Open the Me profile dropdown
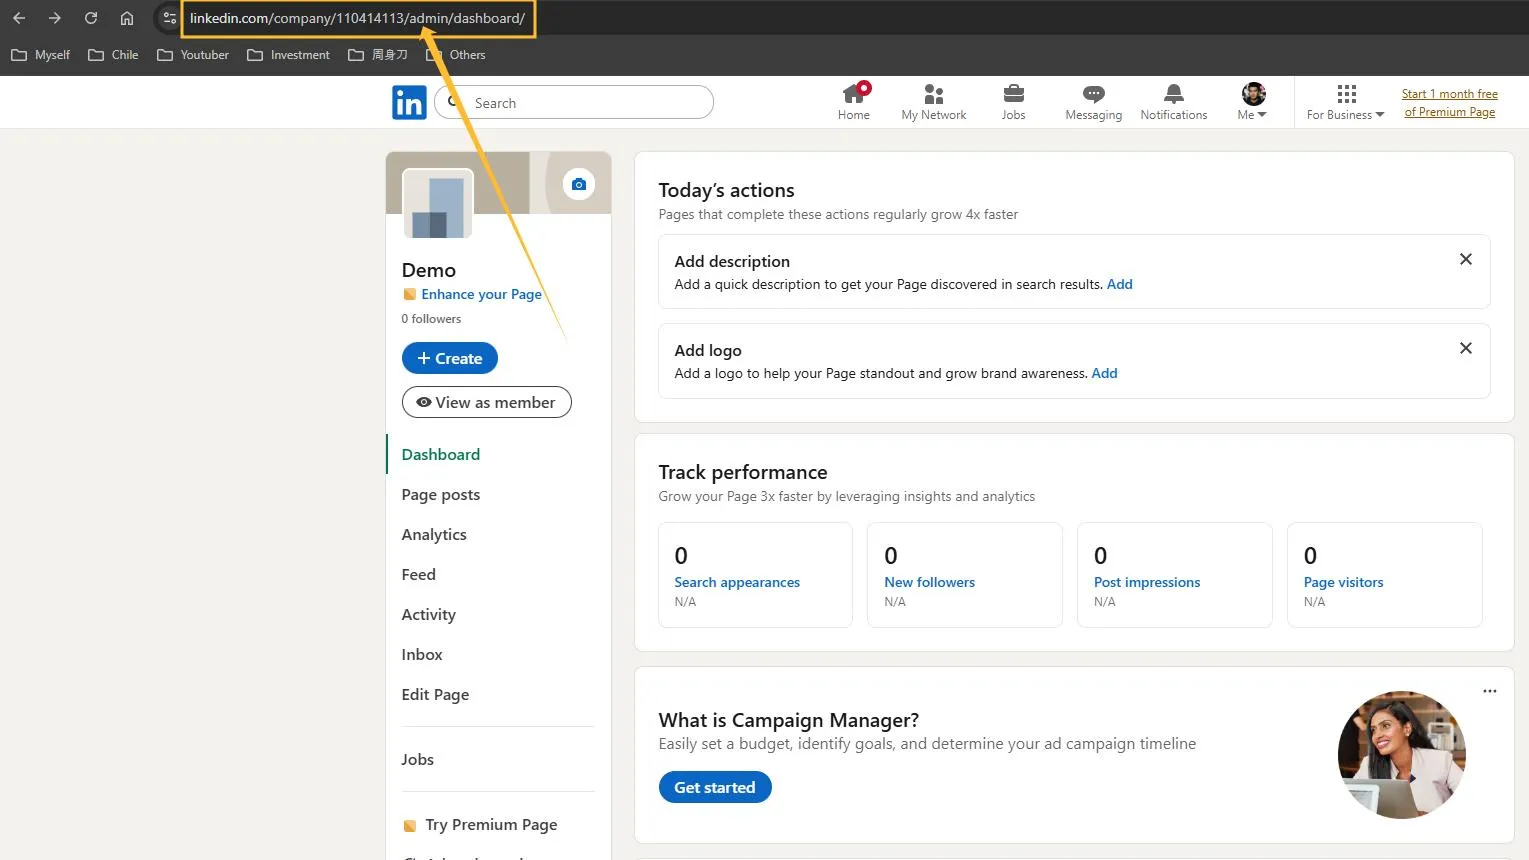Viewport: 1529px width, 860px height. coord(1251,101)
